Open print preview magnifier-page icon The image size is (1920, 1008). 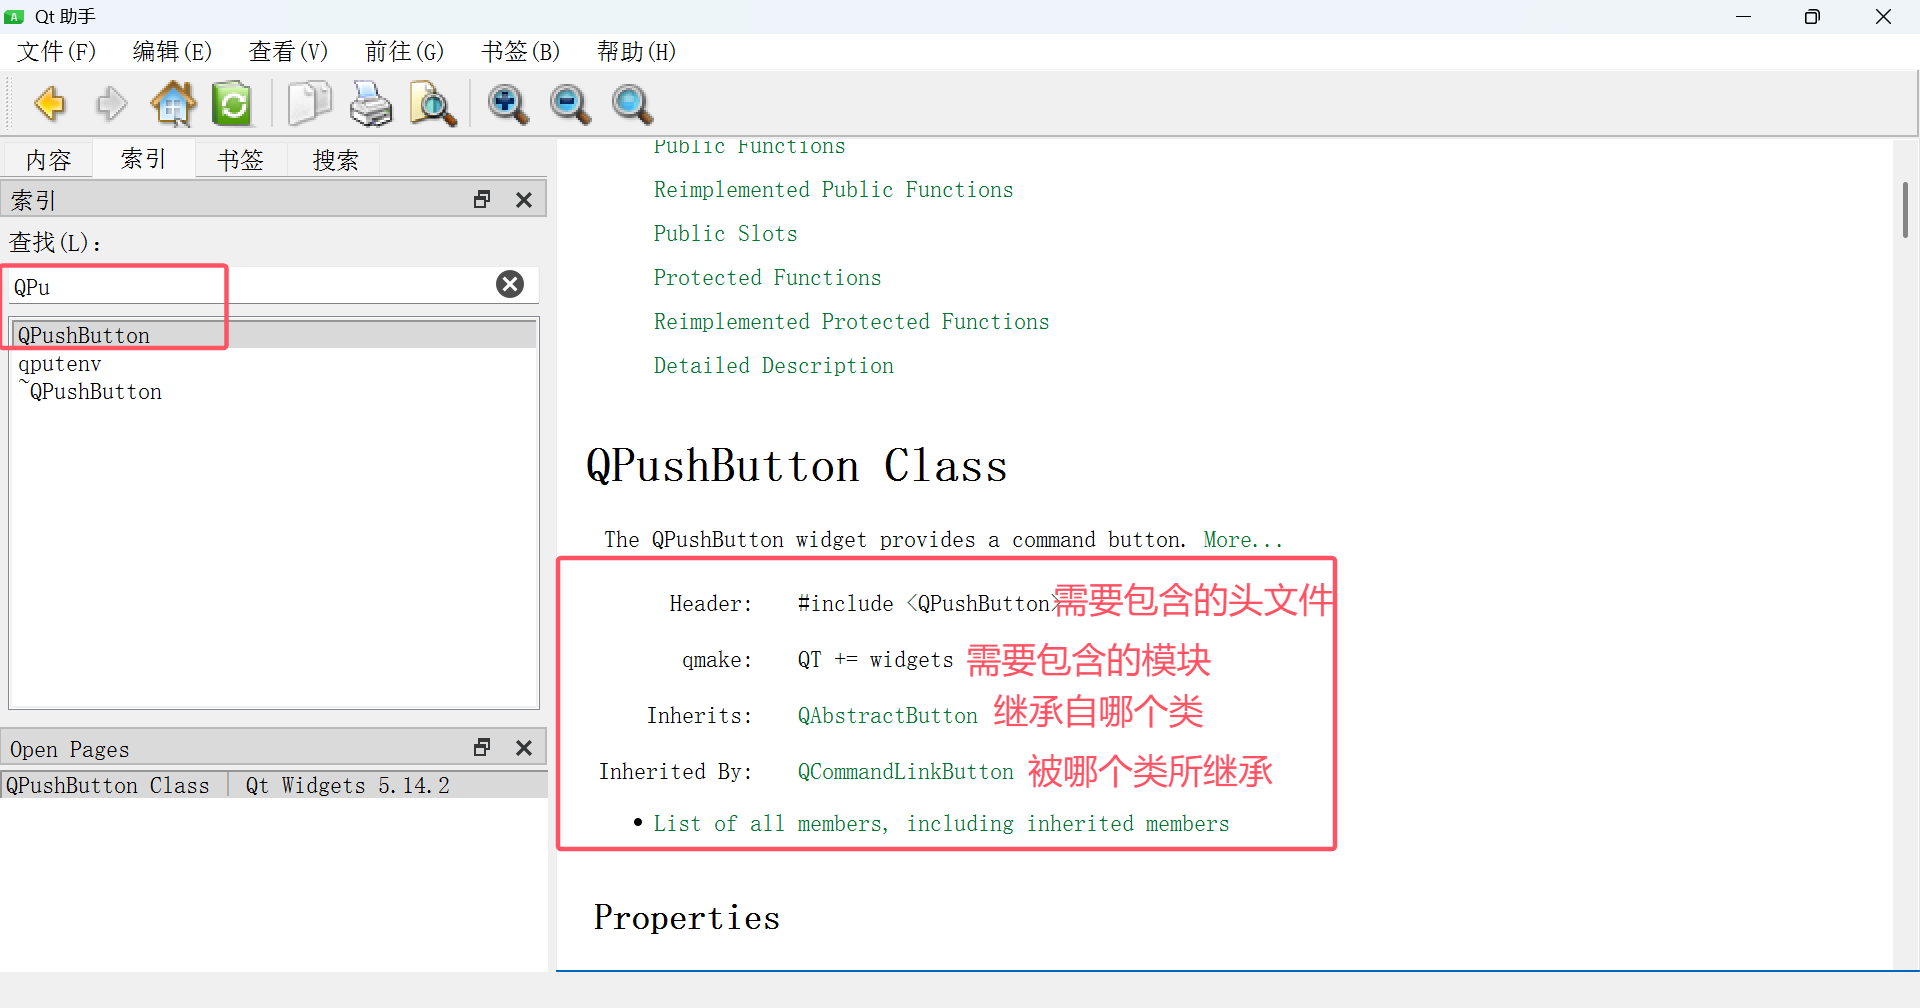click(x=433, y=104)
